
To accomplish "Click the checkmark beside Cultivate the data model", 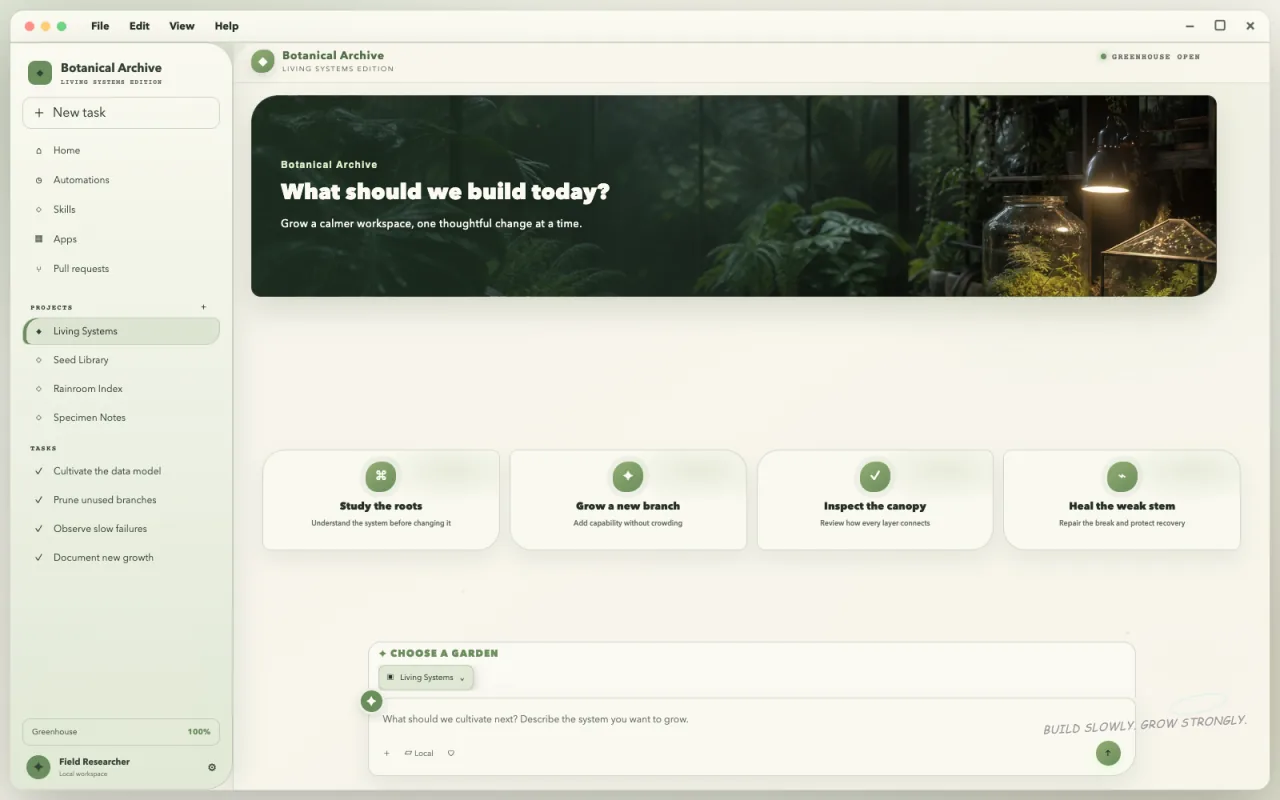I will pyautogui.click(x=39, y=471).
